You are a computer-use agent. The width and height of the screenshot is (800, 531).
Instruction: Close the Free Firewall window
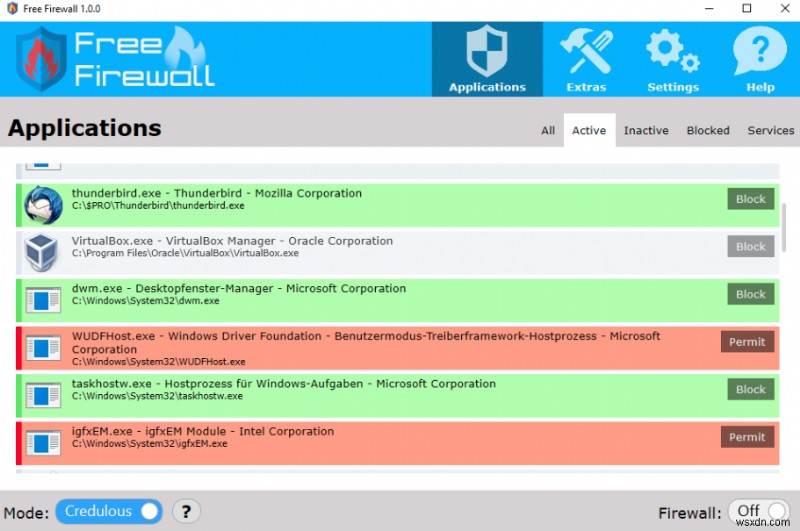tap(785, 9)
